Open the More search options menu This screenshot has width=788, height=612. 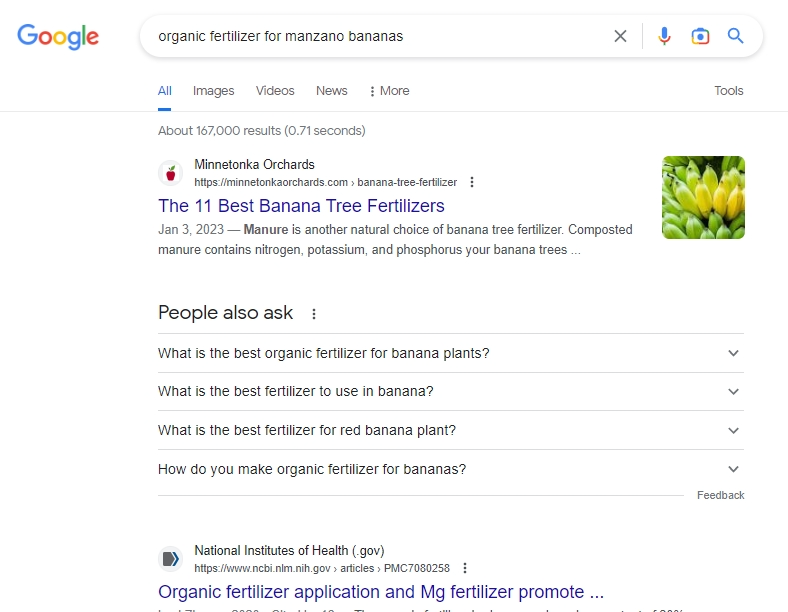pos(389,91)
